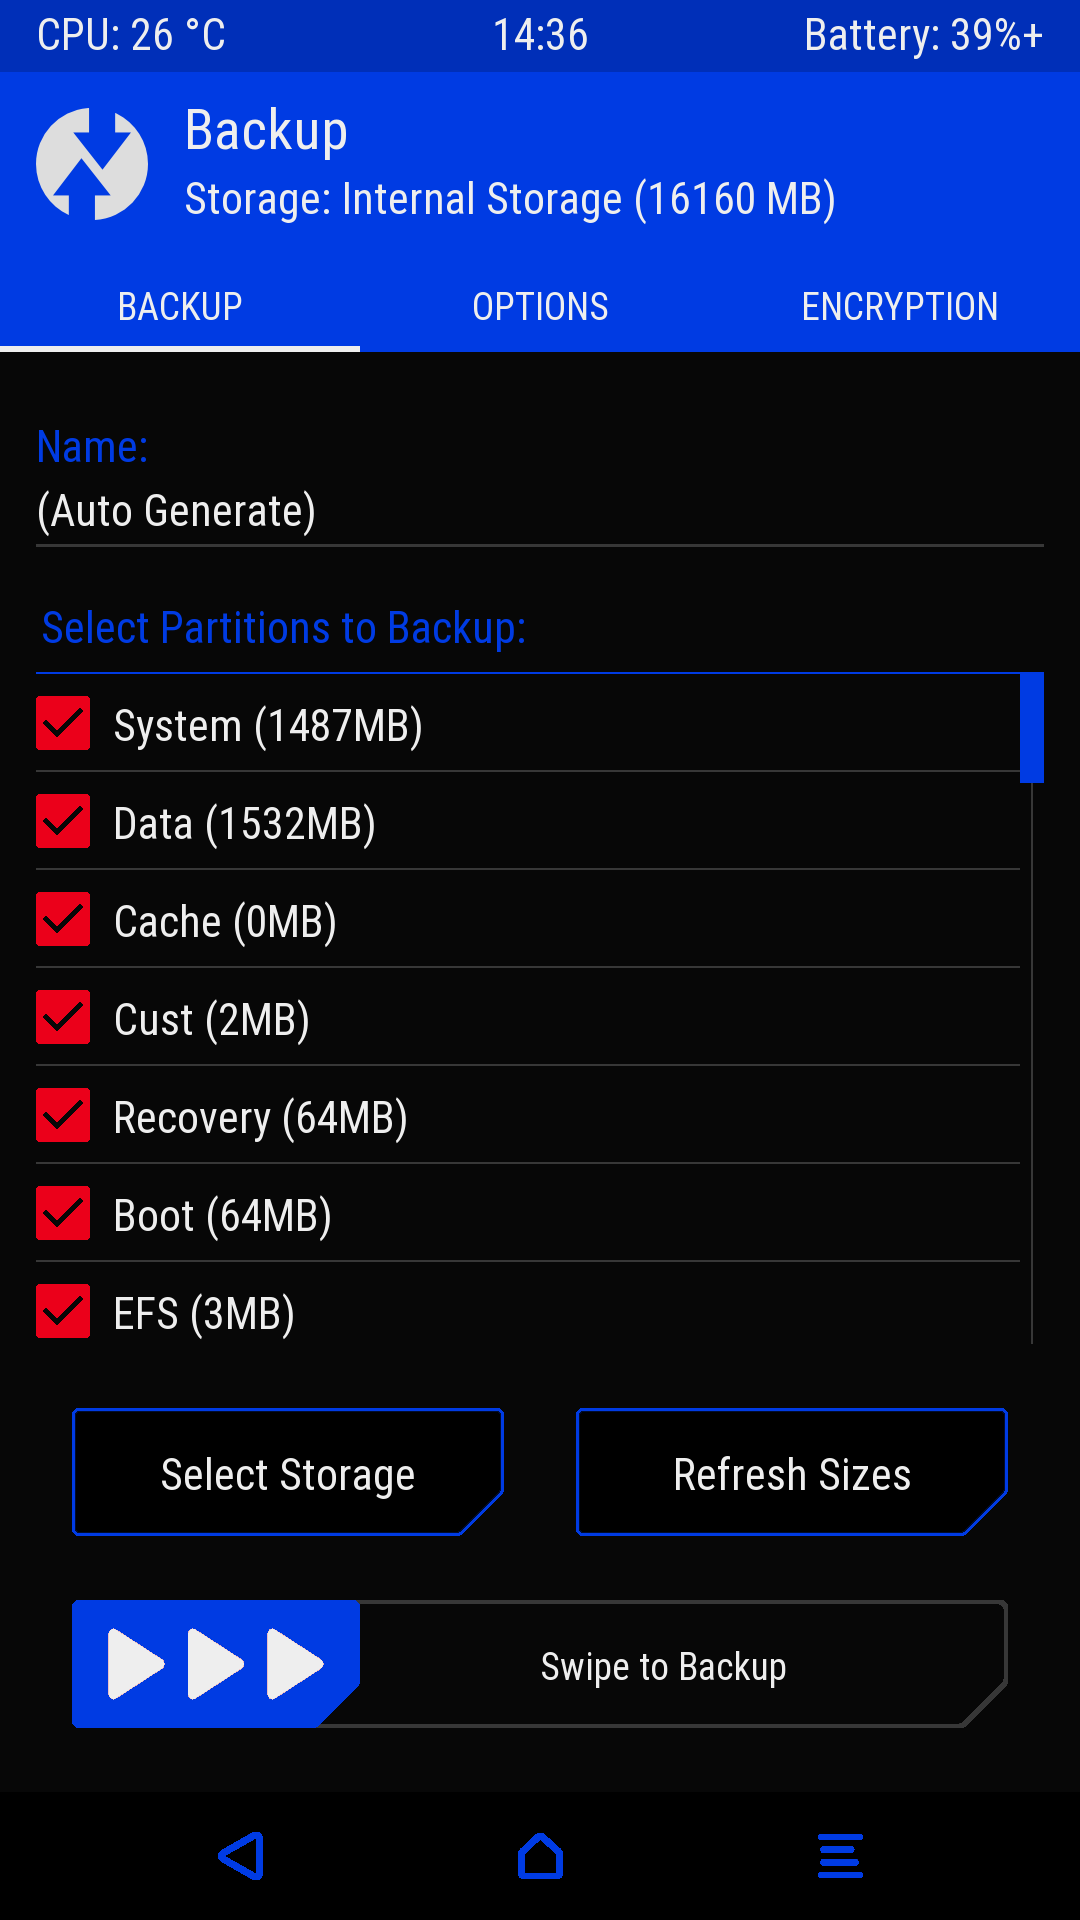The image size is (1080, 1920).
Task: Click the Refresh Sizes button
Action: pos(792,1472)
